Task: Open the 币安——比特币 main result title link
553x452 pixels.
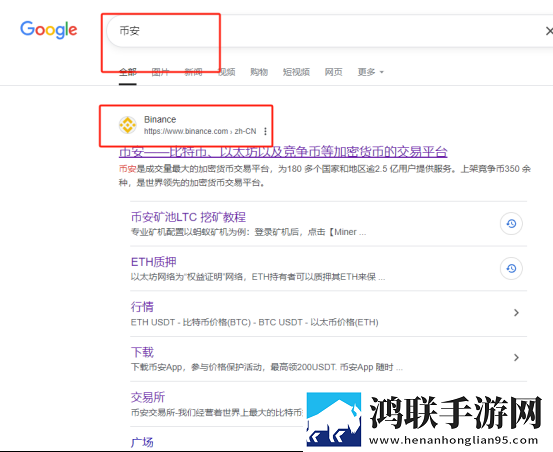Action: (x=283, y=152)
